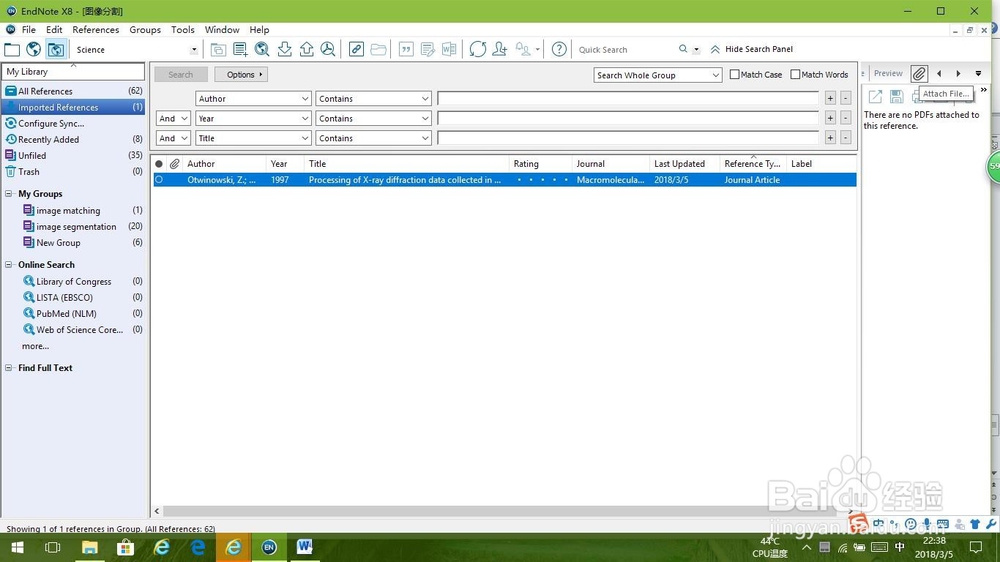Click the Insert Citation quotation mark icon
This screenshot has width=1000, height=562.
tap(406, 49)
